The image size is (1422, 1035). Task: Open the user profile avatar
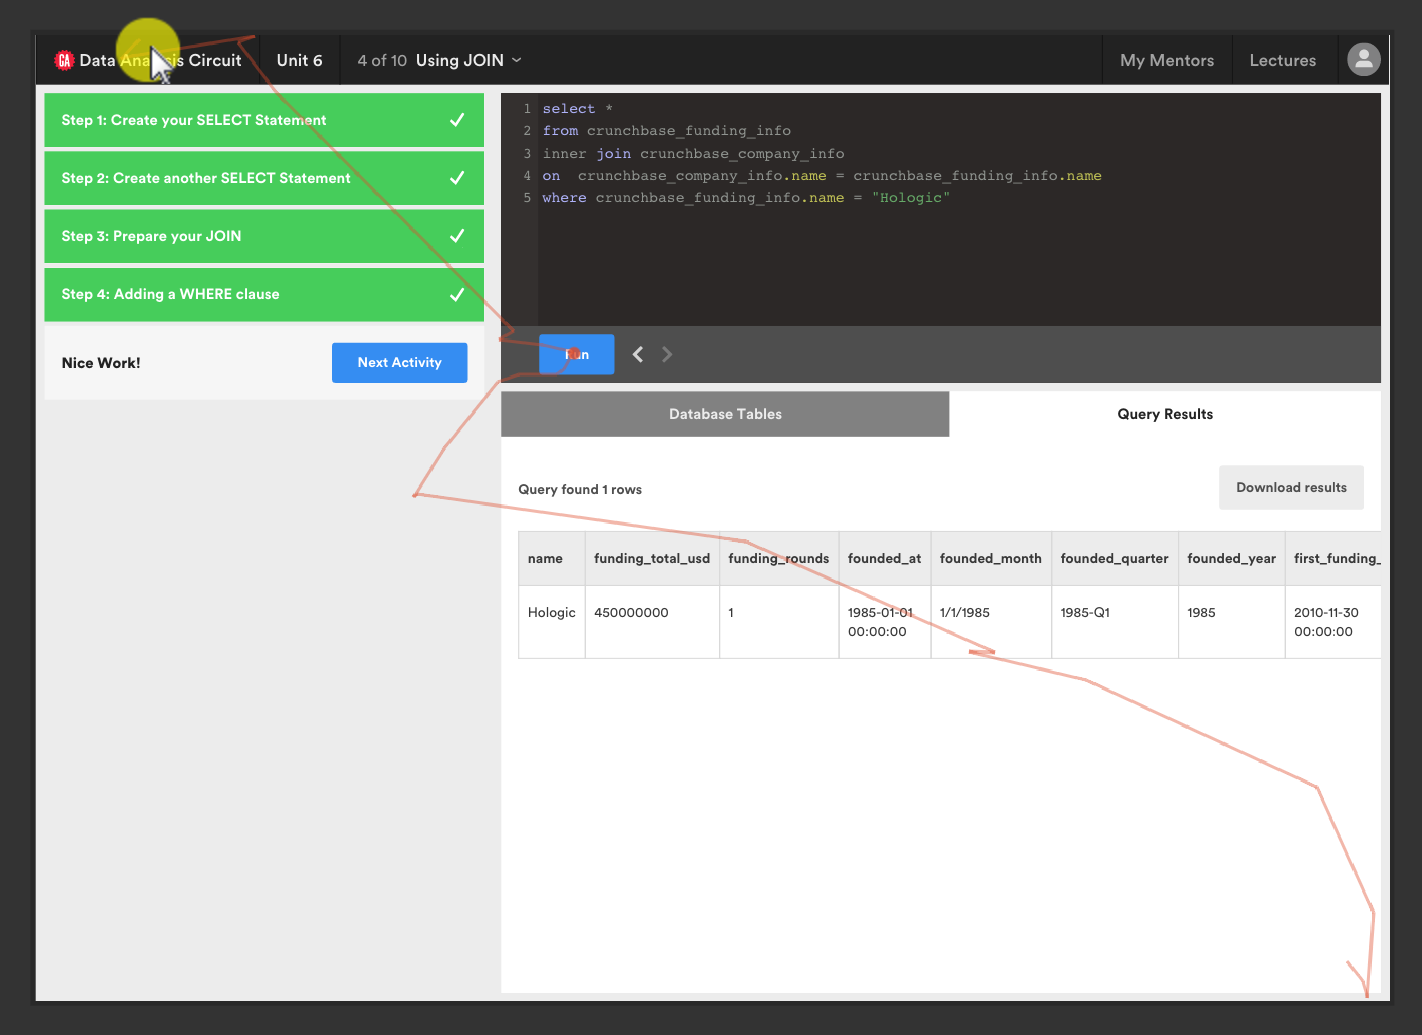(x=1364, y=59)
